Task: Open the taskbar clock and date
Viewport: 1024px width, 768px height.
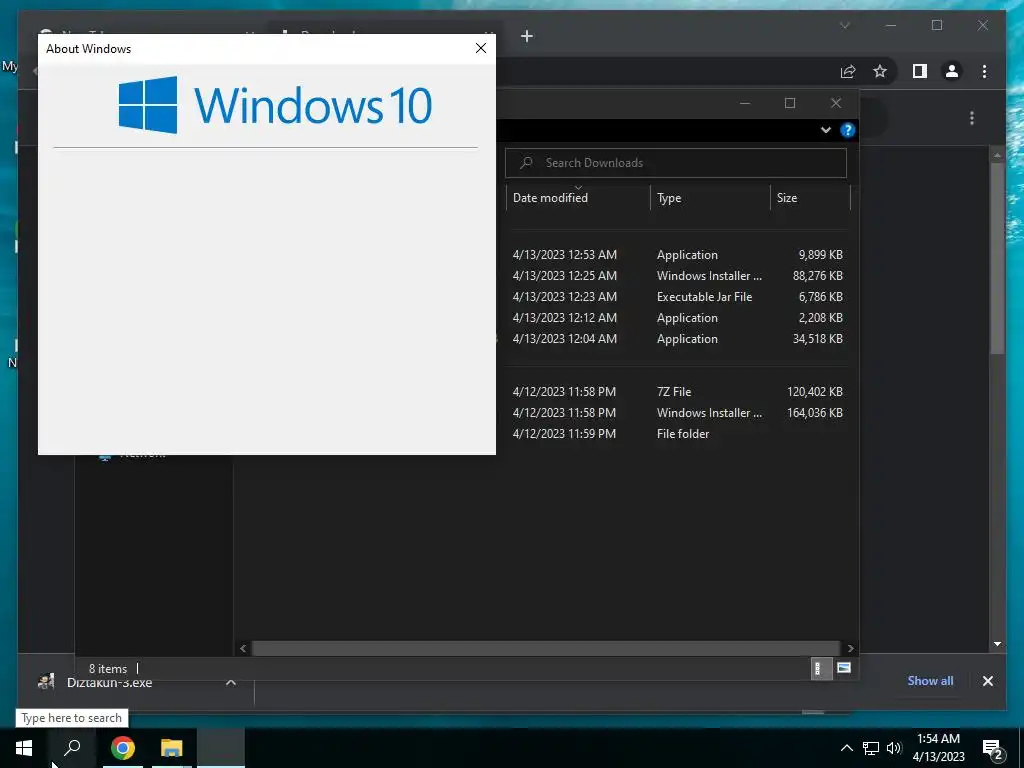Action: pyautogui.click(x=938, y=748)
